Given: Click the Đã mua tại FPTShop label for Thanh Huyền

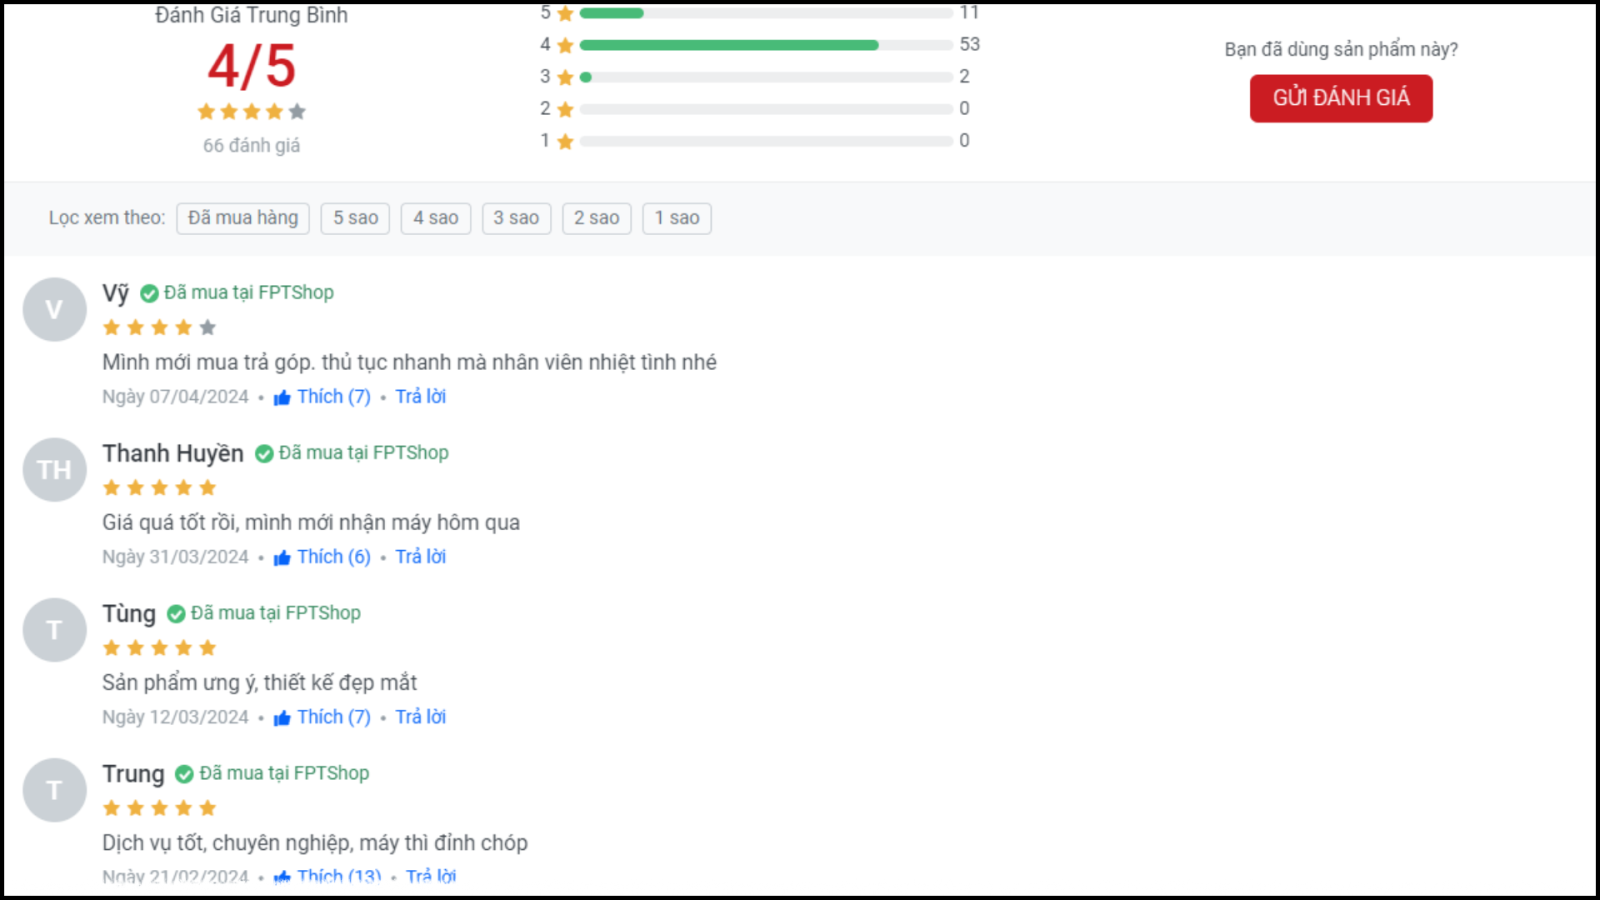Looking at the screenshot, I should tap(364, 453).
